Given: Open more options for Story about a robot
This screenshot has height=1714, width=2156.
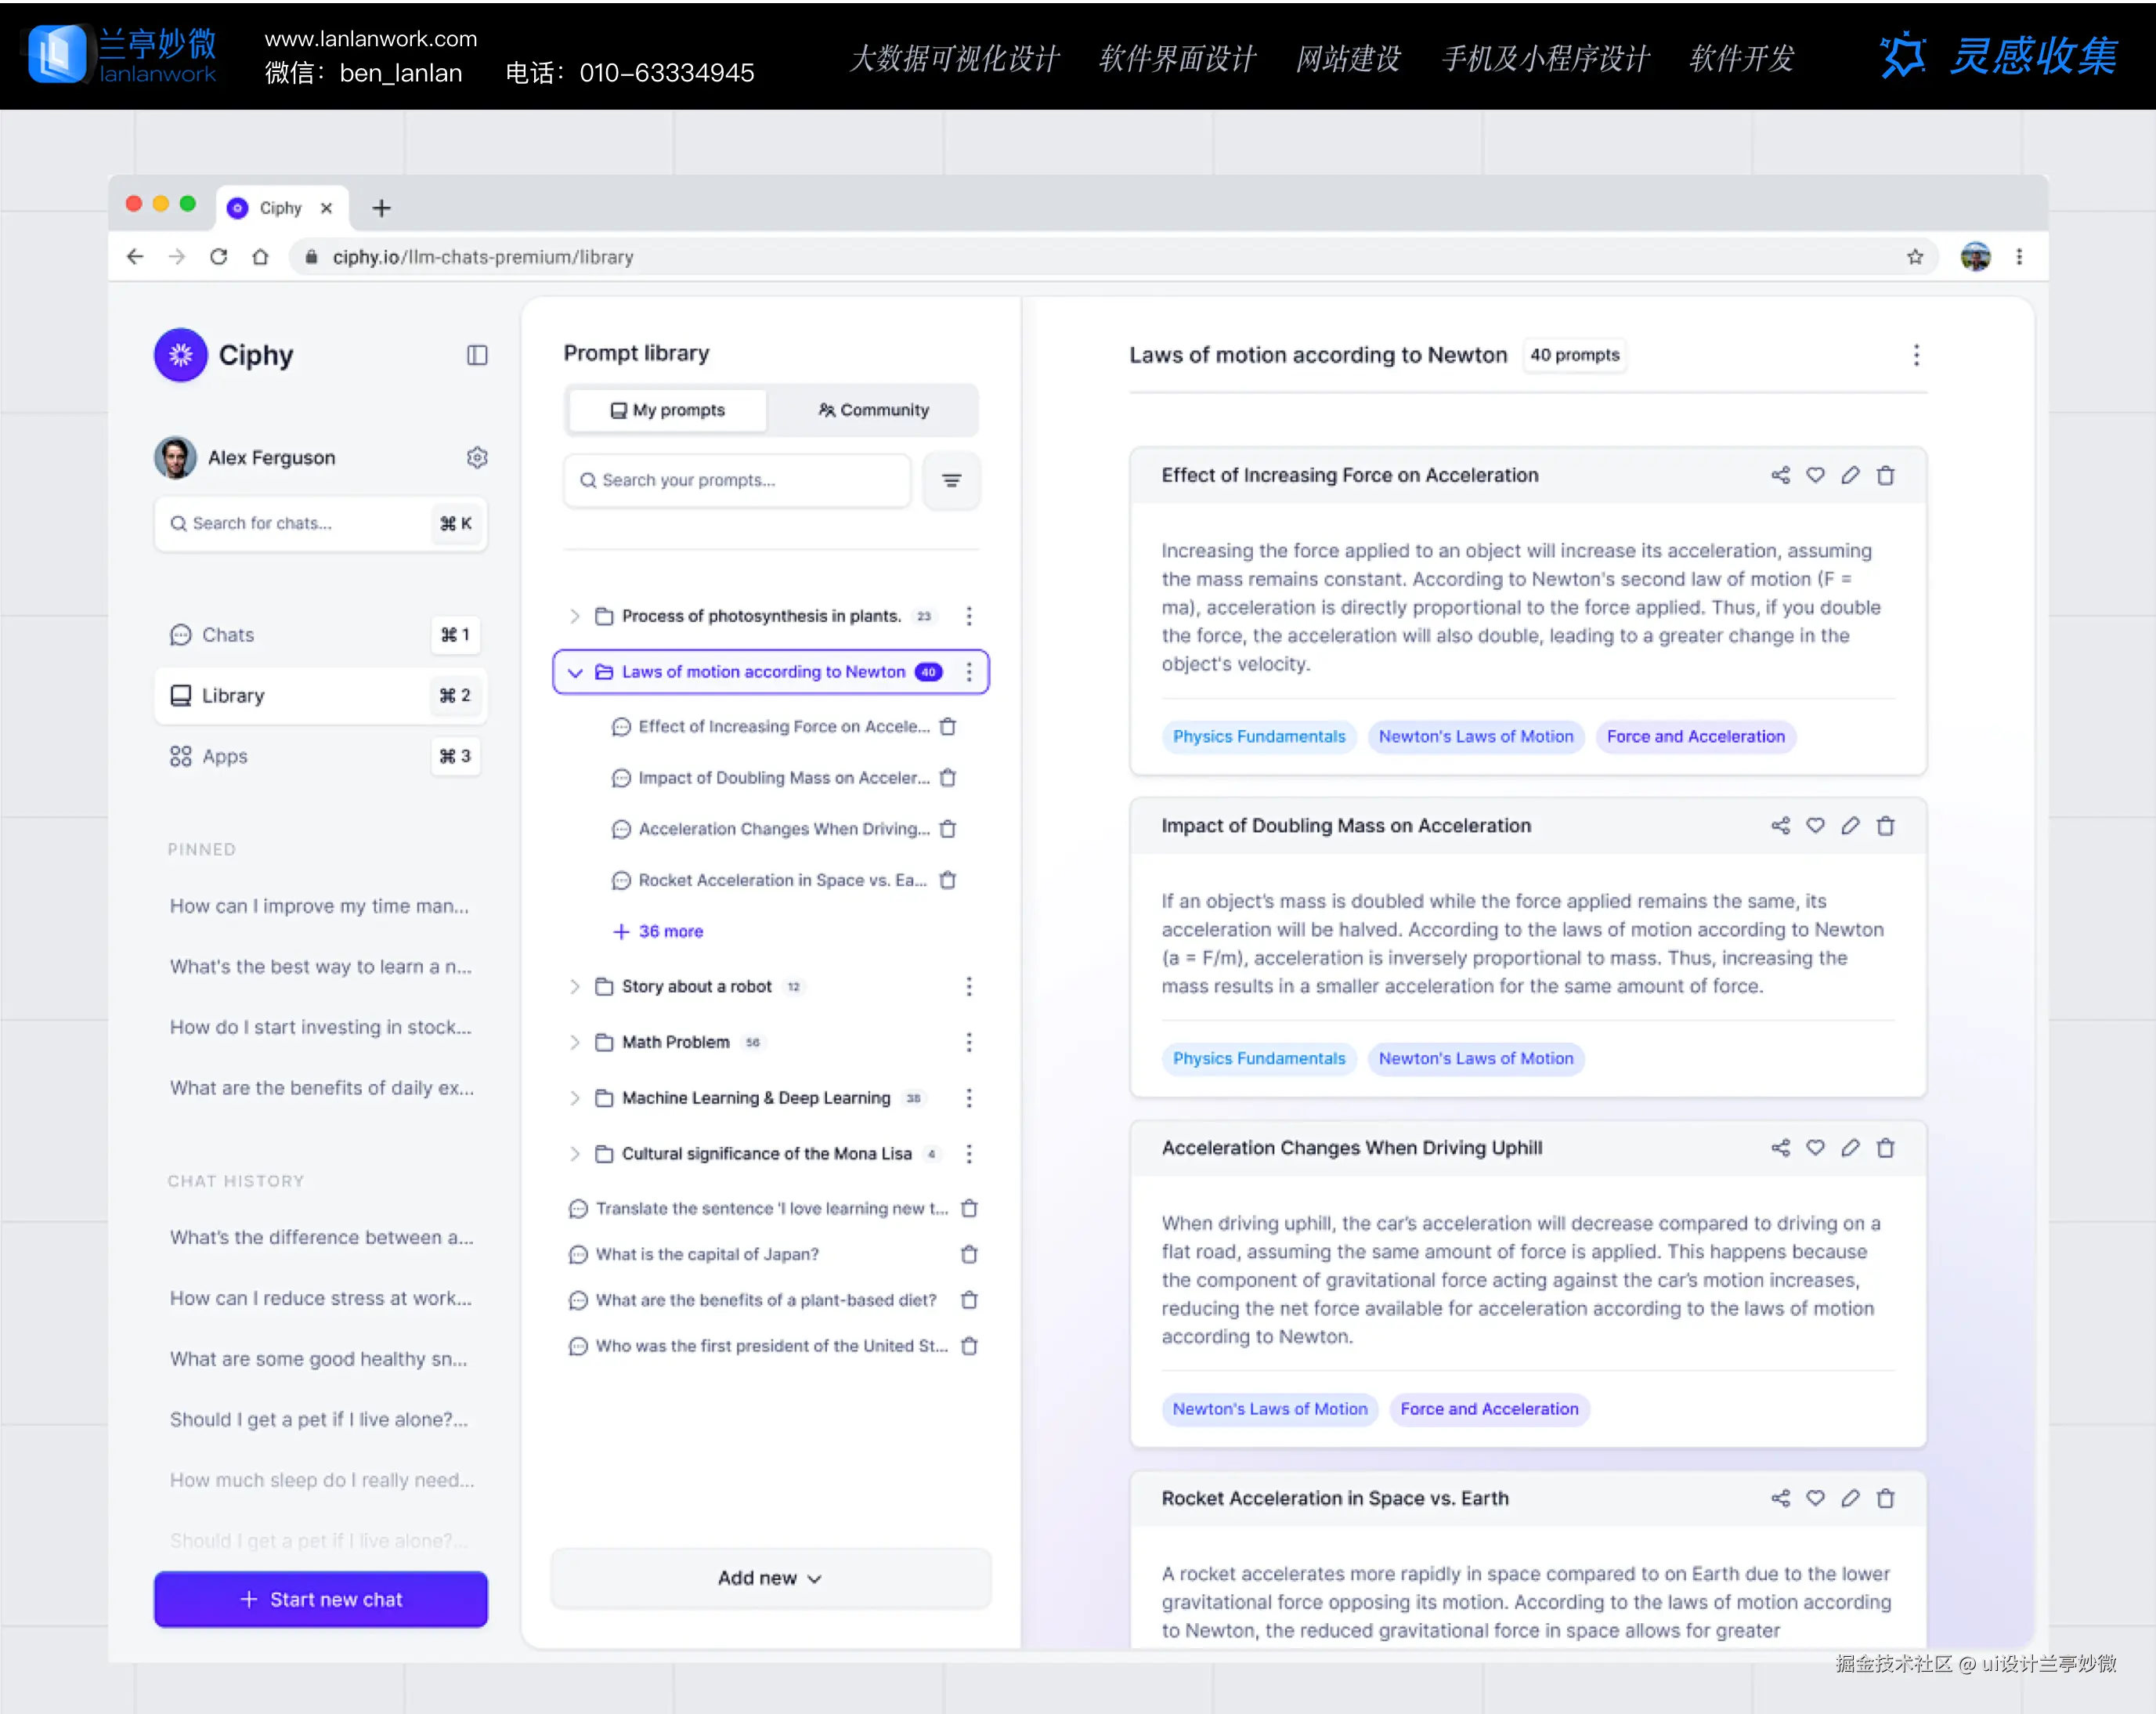Looking at the screenshot, I should coord(969,987).
